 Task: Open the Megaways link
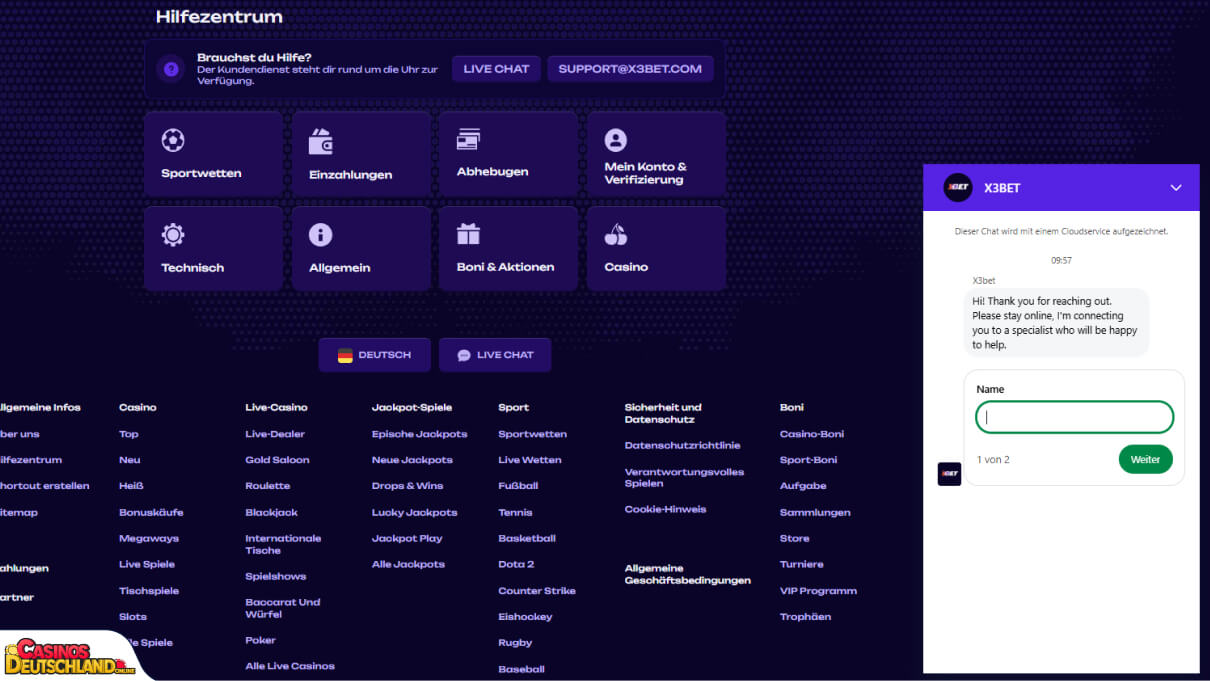pyautogui.click(x=149, y=538)
